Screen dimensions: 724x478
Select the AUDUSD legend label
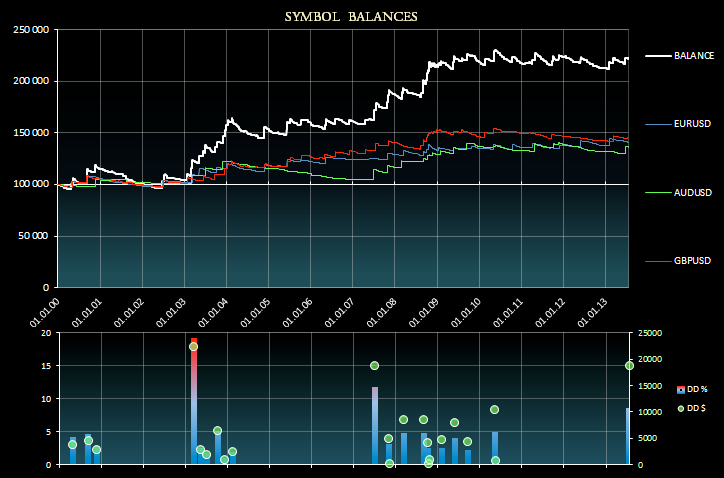point(693,193)
